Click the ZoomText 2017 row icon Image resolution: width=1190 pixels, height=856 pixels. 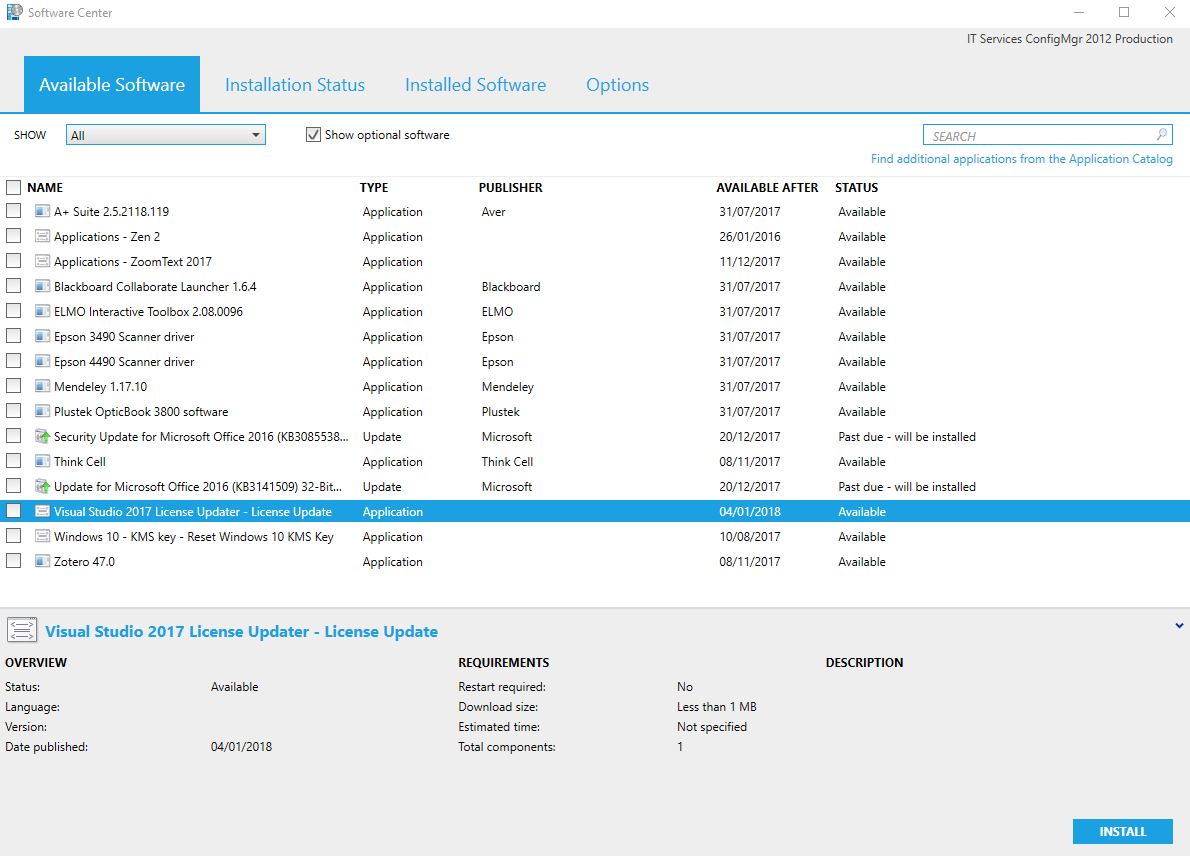tap(42, 261)
